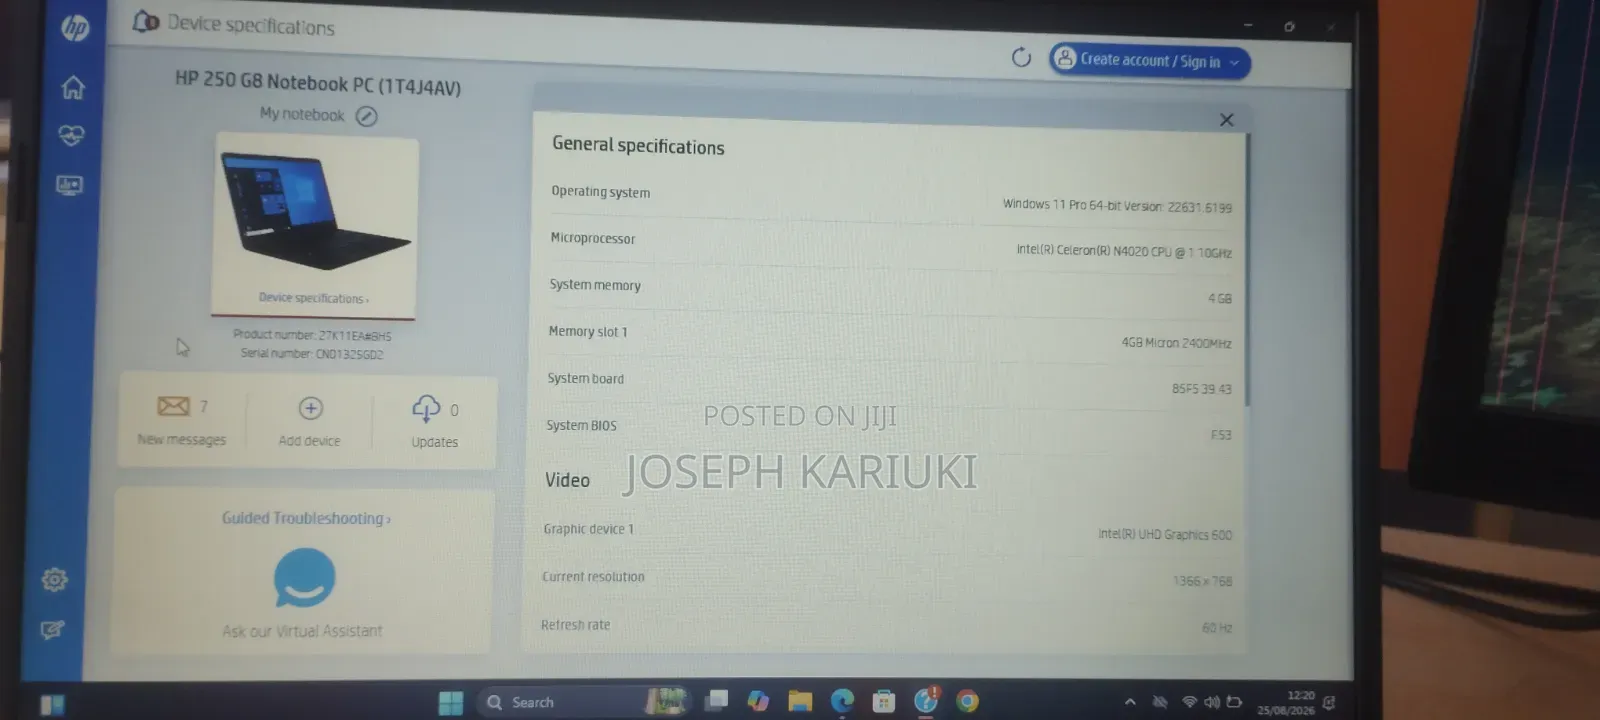Select the 1366 x 768 resolution value

coord(1202,581)
